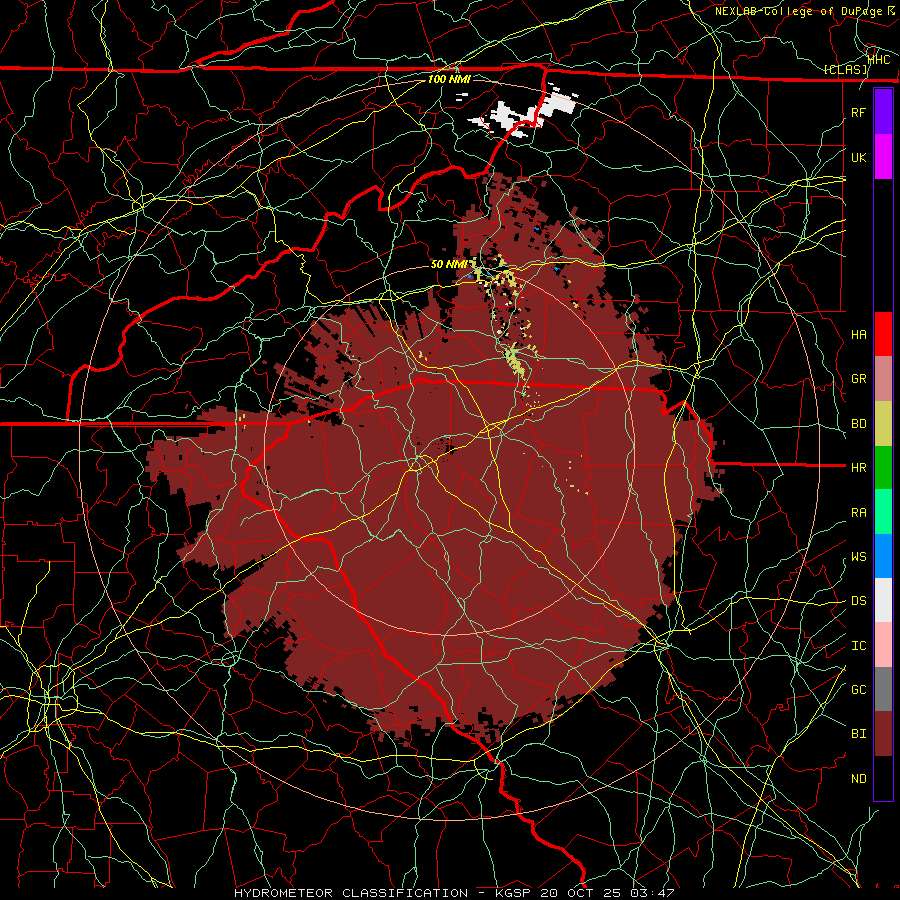
Task: Click the "NEXLAB-College of DuPage" credit text
Action: pyautogui.click(x=800, y=11)
